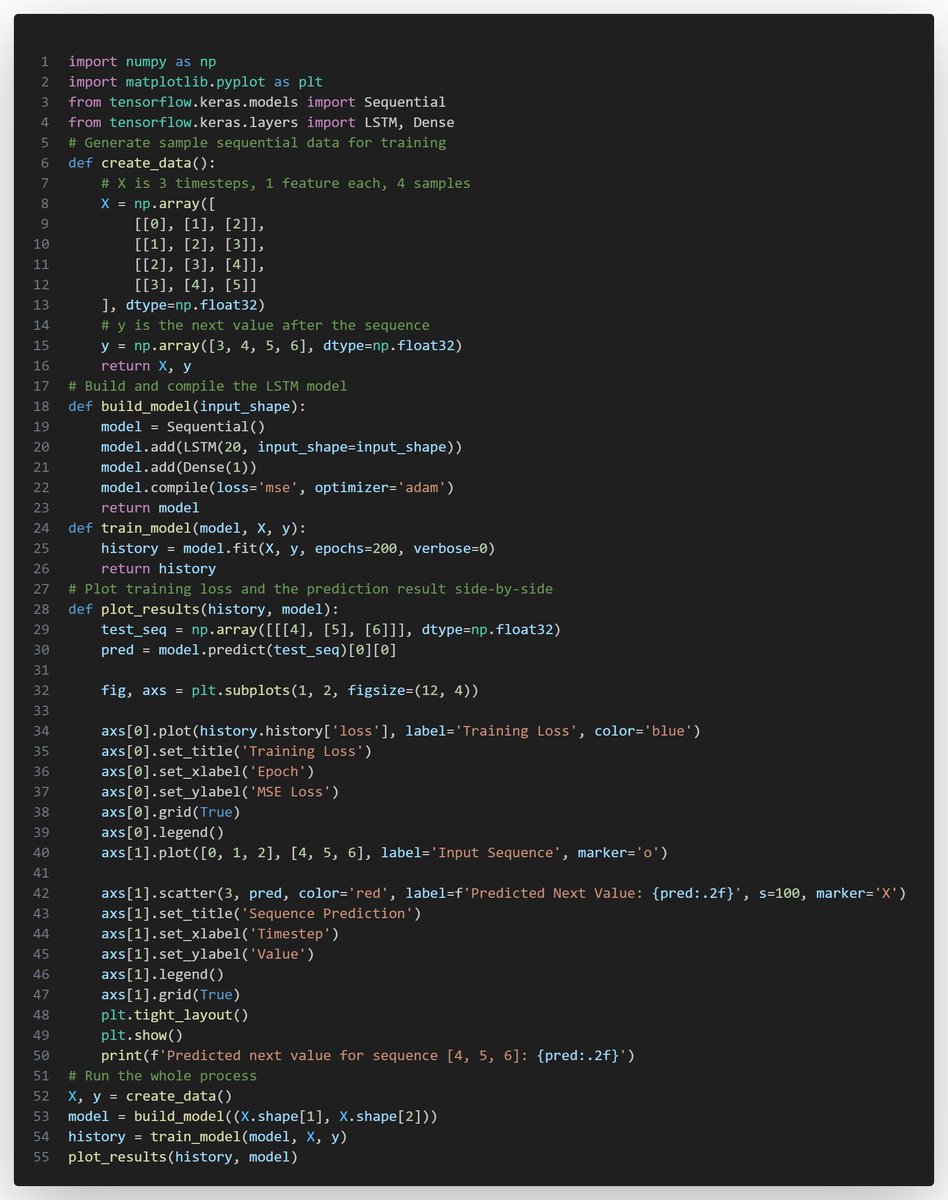Click the "axs[1].plot([0, 1, 2]" line
948x1200 pixels.
point(384,852)
